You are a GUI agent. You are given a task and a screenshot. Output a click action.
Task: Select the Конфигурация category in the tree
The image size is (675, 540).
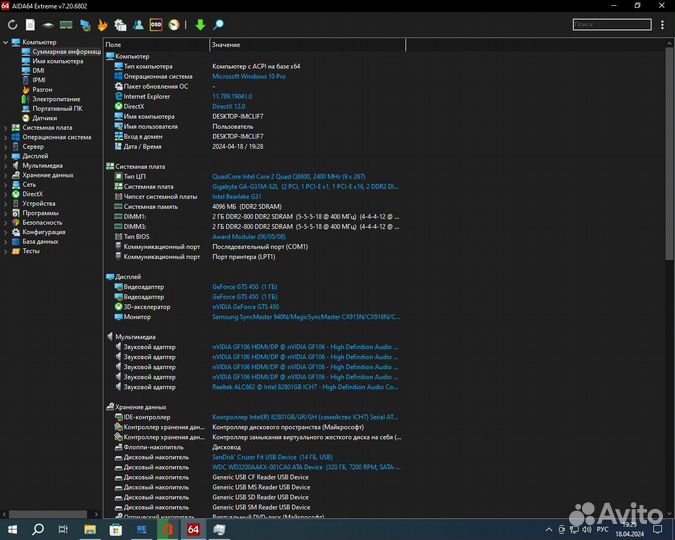coord(39,232)
